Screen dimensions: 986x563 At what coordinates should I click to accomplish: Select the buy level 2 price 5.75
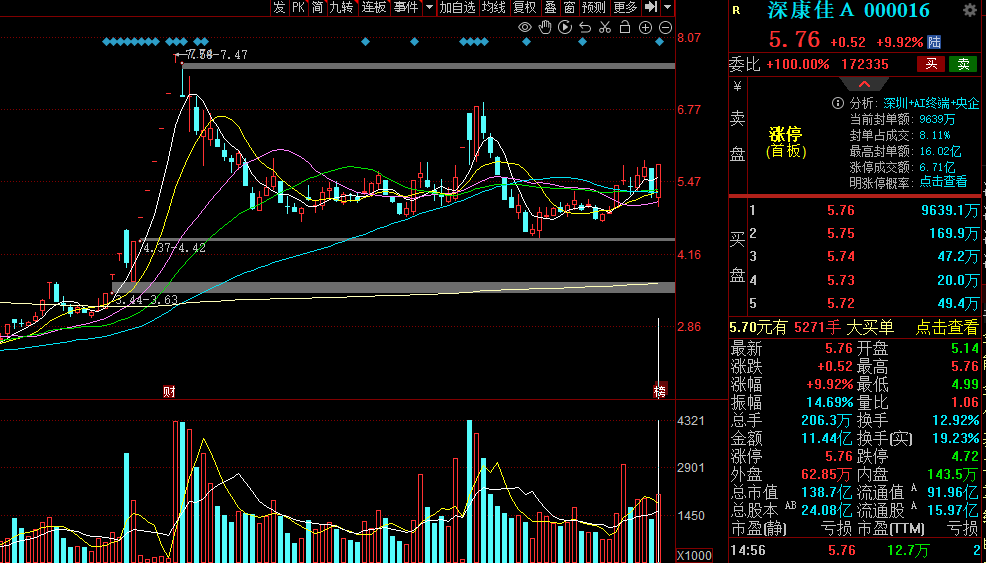coord(841,233)
